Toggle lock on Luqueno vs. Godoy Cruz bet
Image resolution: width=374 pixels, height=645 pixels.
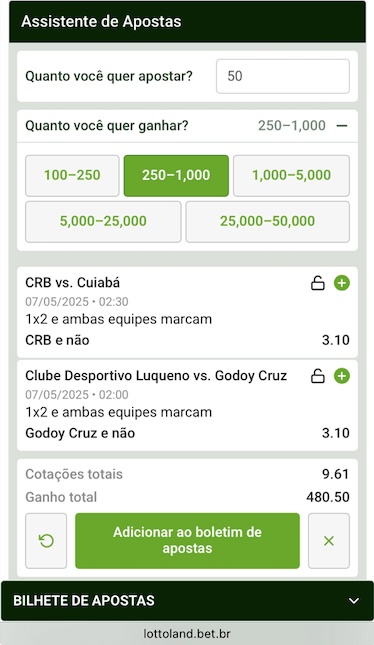pos(317,376)
